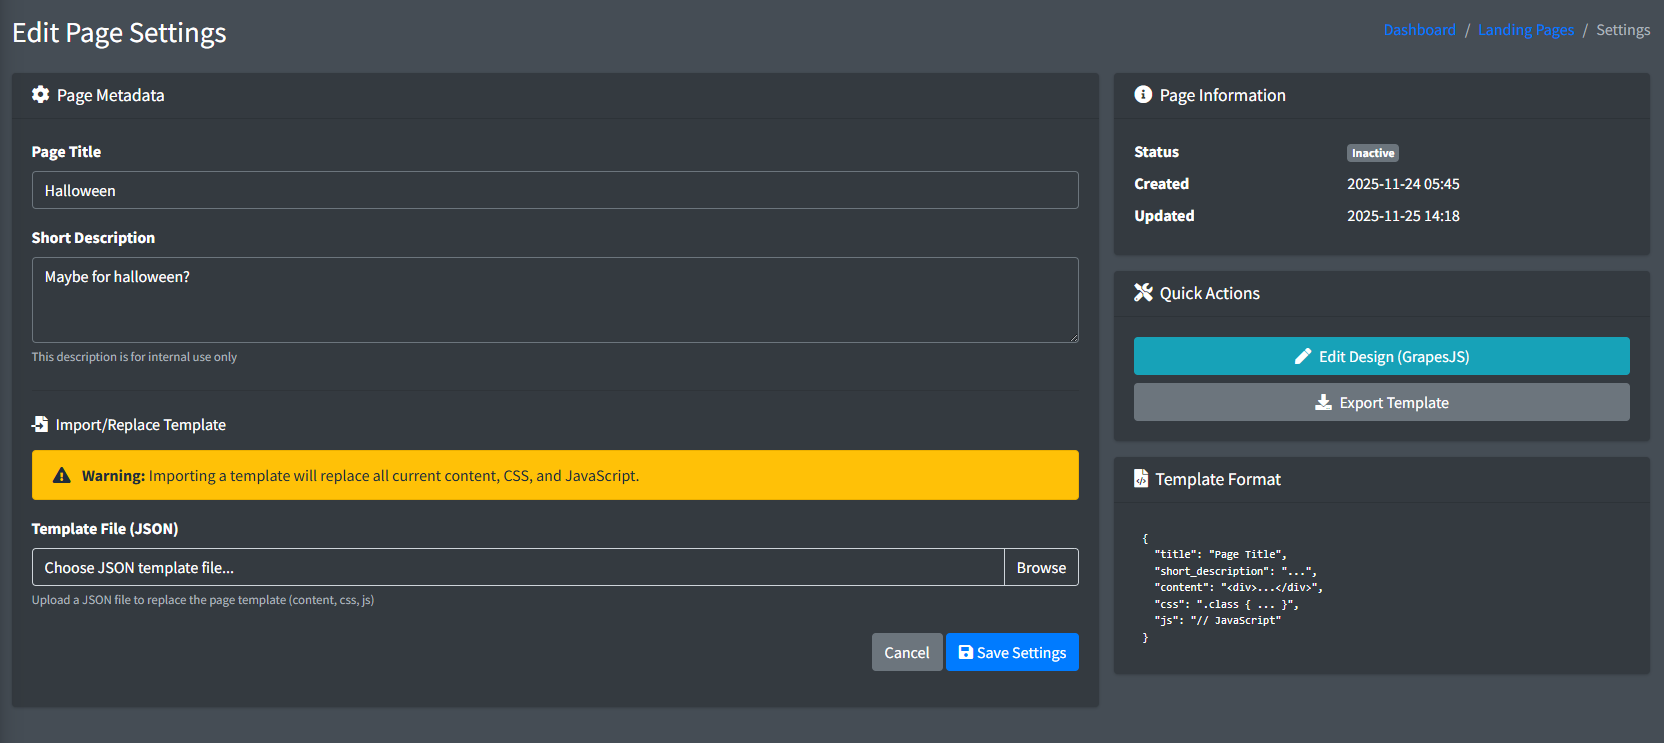The height and width of the screenshot is (743, 1664).
Task: Open Edit Design (GrapesJS) editor
Action: [1381, 357]
